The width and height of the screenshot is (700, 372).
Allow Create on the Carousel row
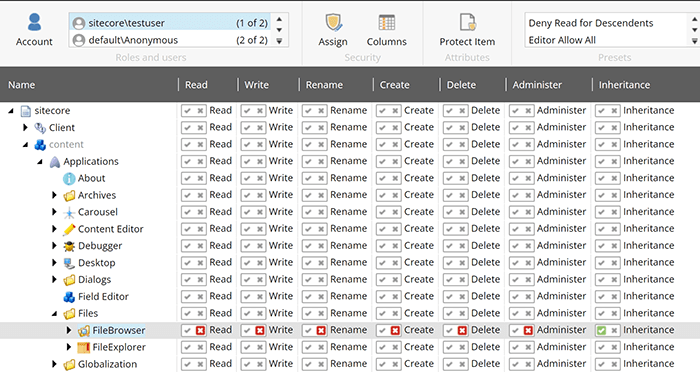tap(383, 212)
